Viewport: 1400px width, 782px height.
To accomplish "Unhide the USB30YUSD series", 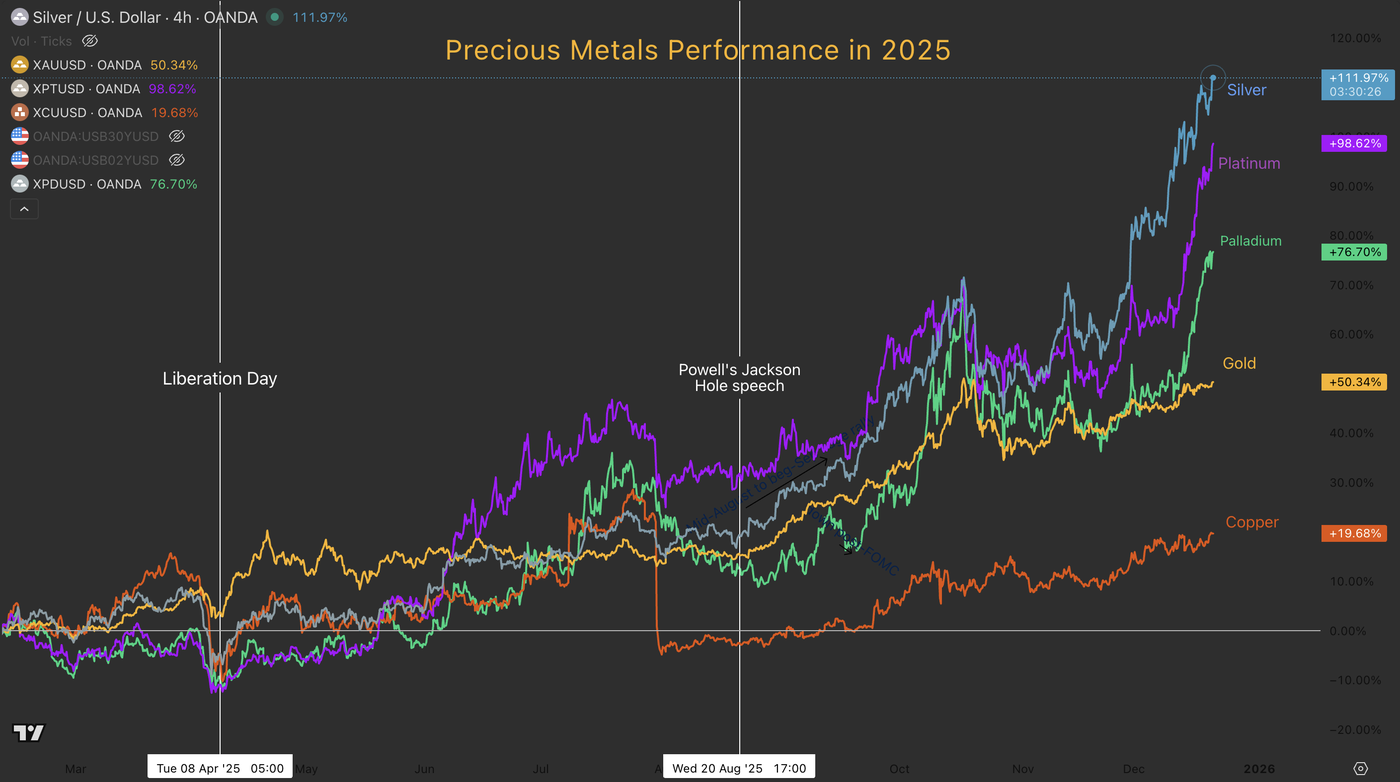I will tap(177, 136).
